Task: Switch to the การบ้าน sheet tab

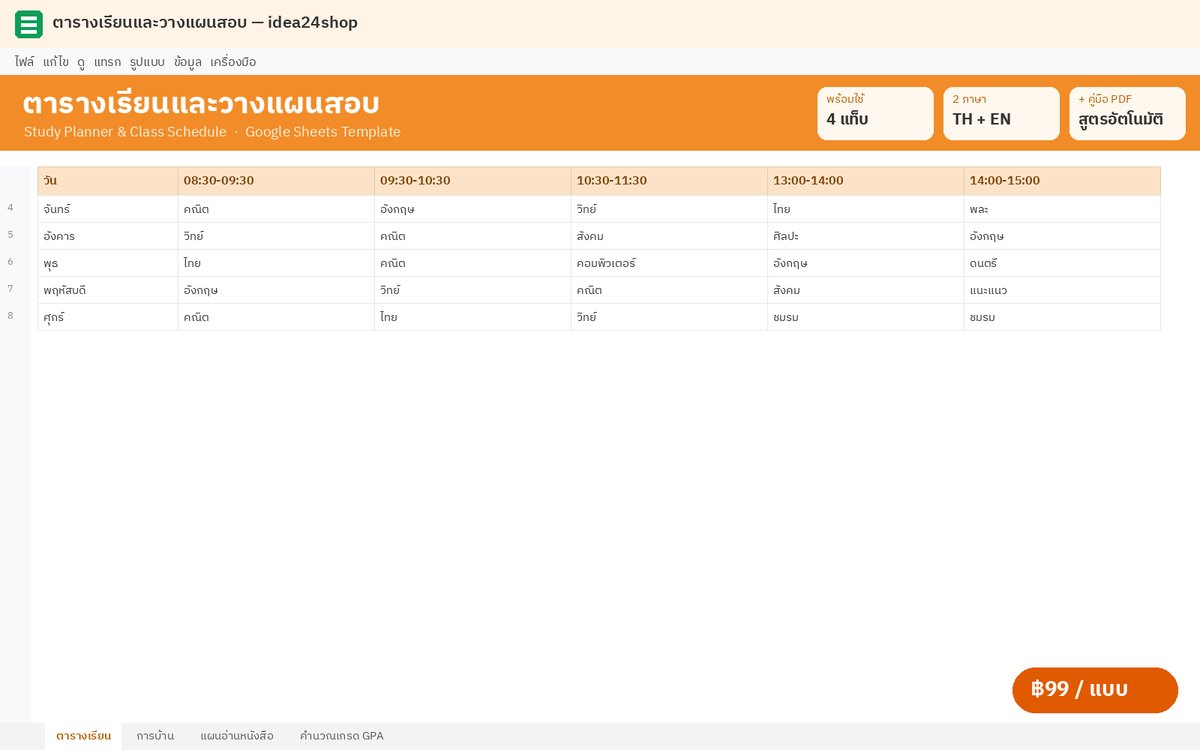Action: 155,736
